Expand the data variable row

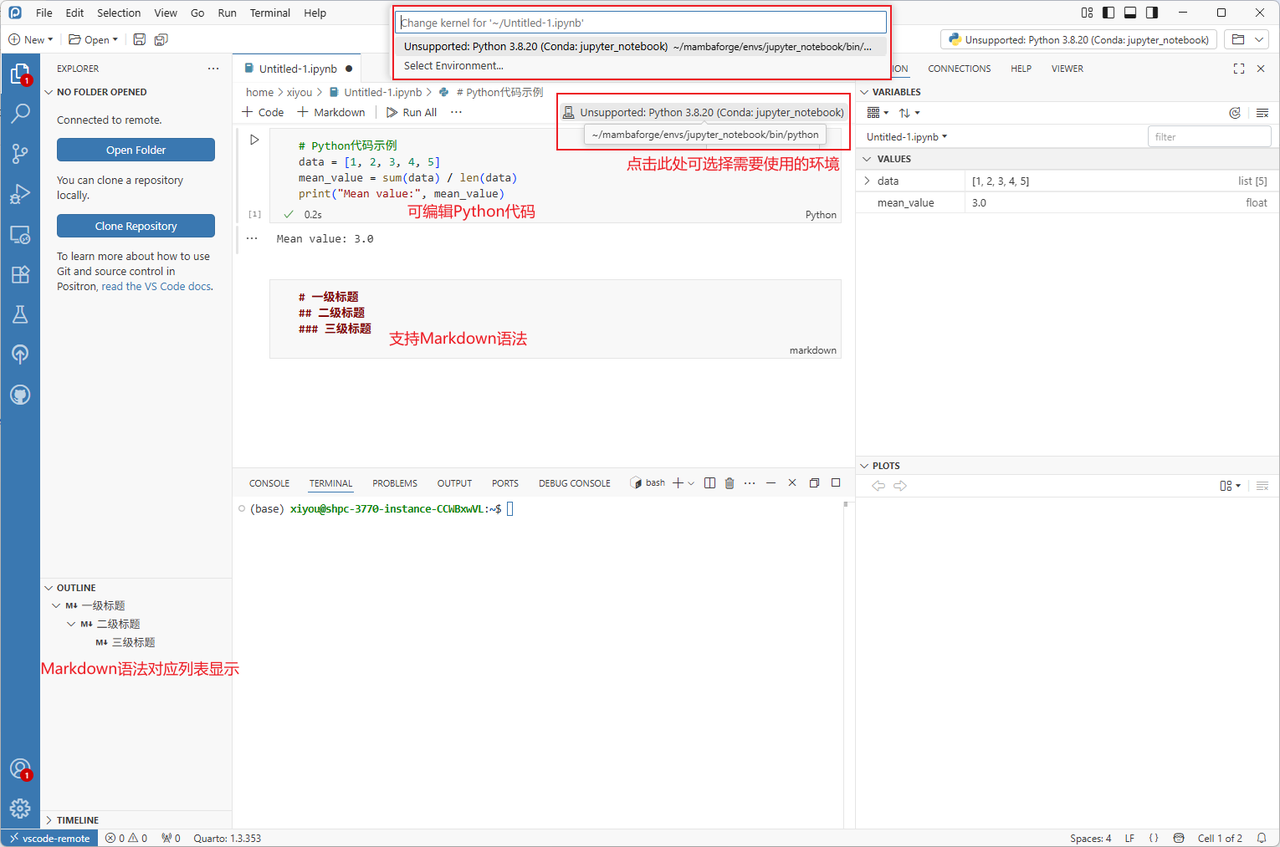(x=867, y=181)
